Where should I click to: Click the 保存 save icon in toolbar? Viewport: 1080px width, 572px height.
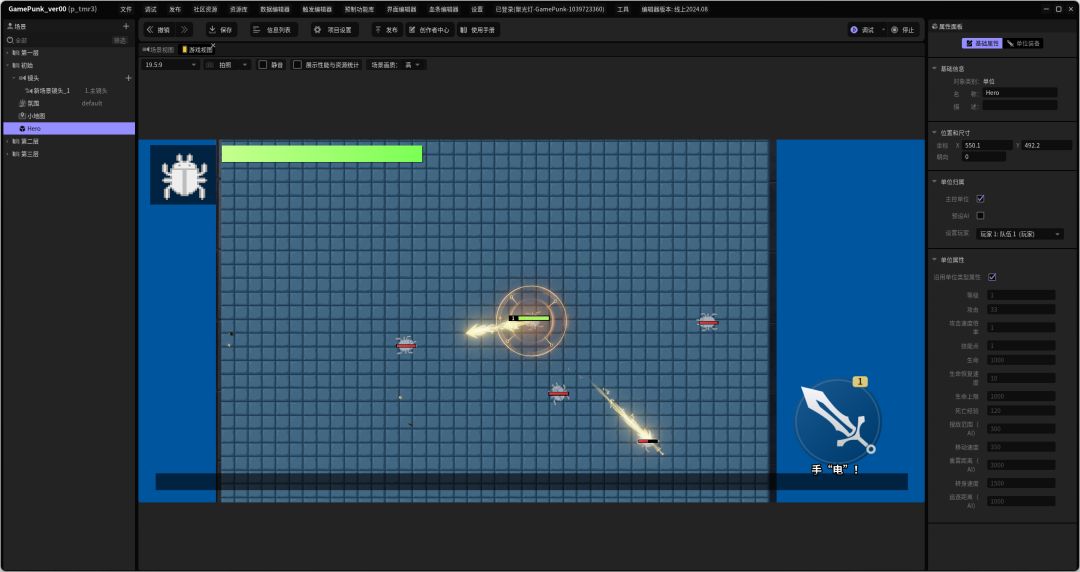pyautogui.click(x=213, y=30)
